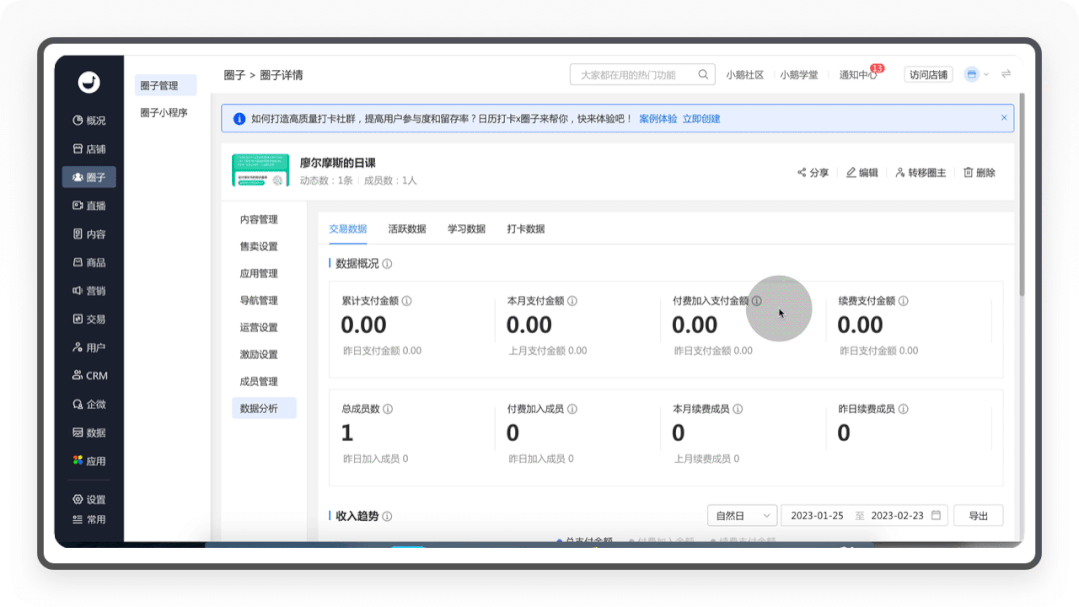Click the 编辑 edit button
Image resolution: width=1079 pixels, height=607 pixels.
[862, 173]
